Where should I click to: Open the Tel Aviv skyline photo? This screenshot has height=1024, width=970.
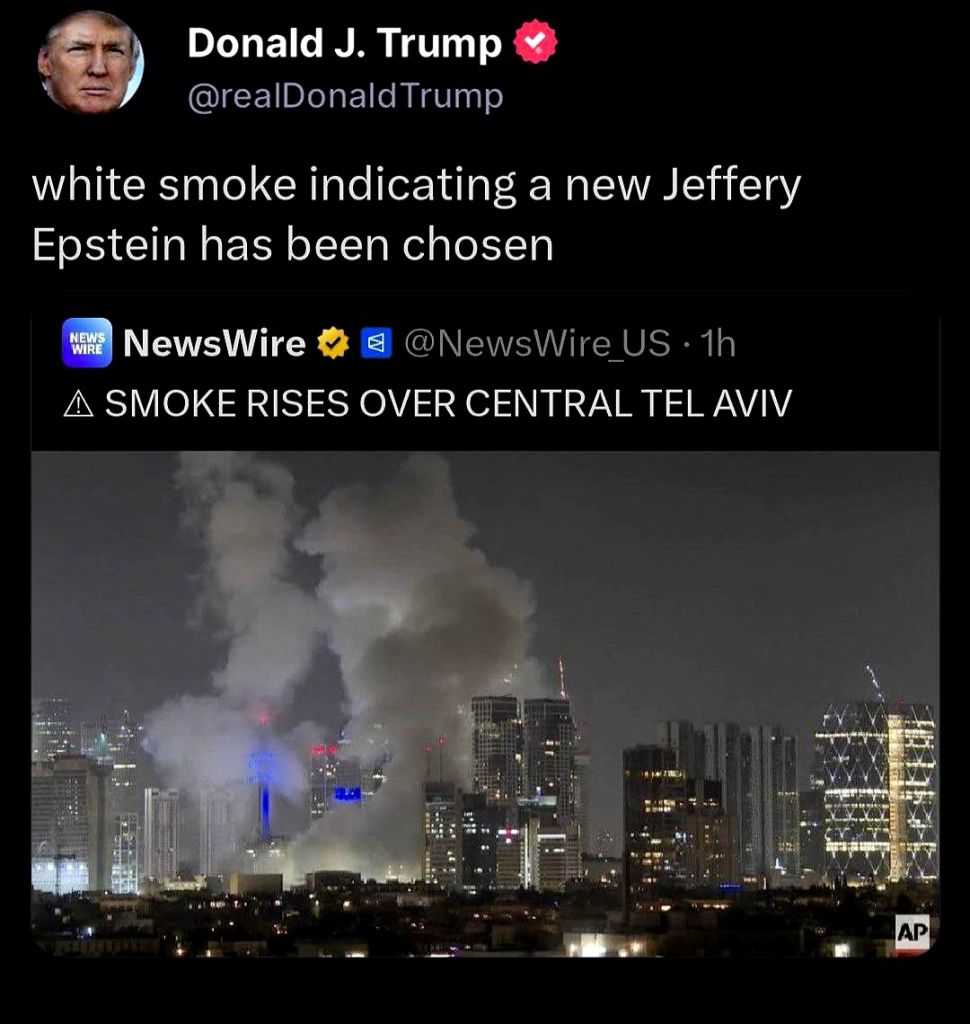click(x=485, y=704)
